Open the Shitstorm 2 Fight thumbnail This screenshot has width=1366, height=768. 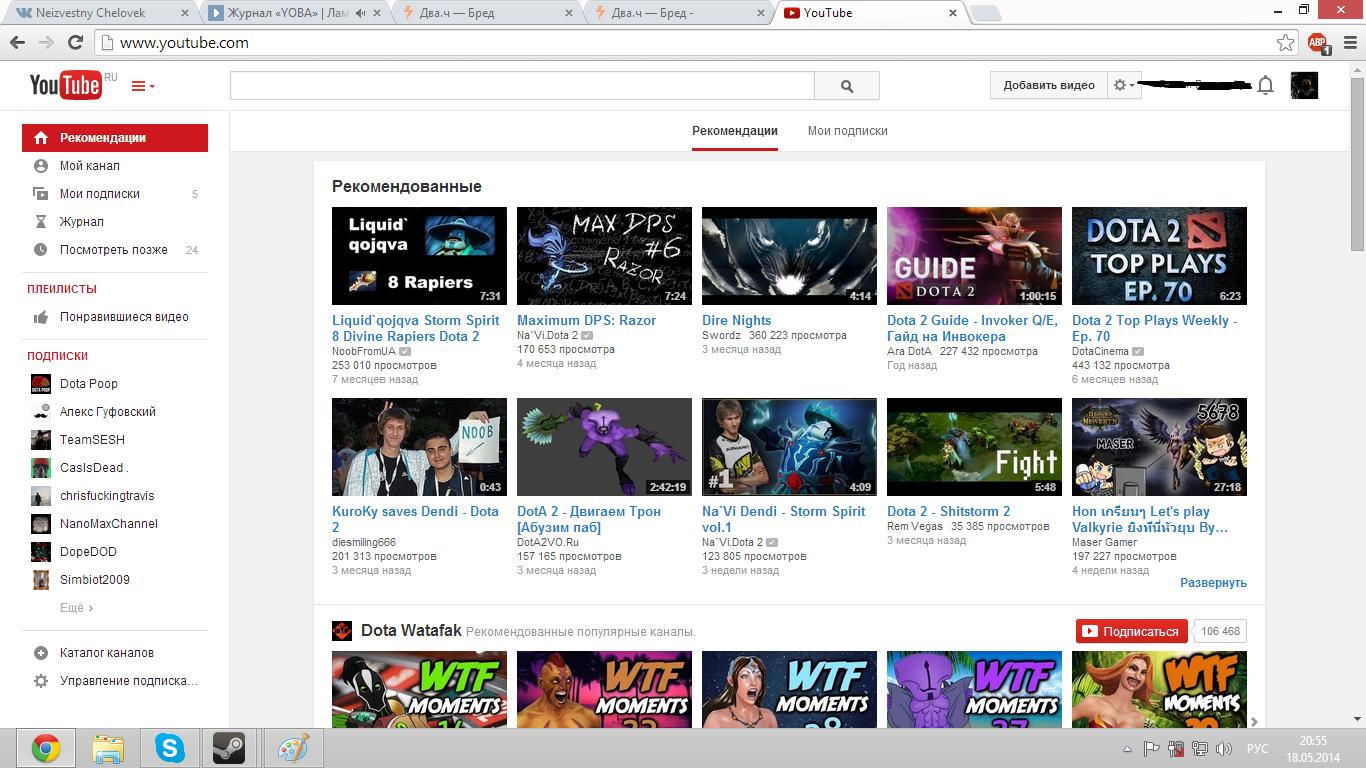coord(974,447)
